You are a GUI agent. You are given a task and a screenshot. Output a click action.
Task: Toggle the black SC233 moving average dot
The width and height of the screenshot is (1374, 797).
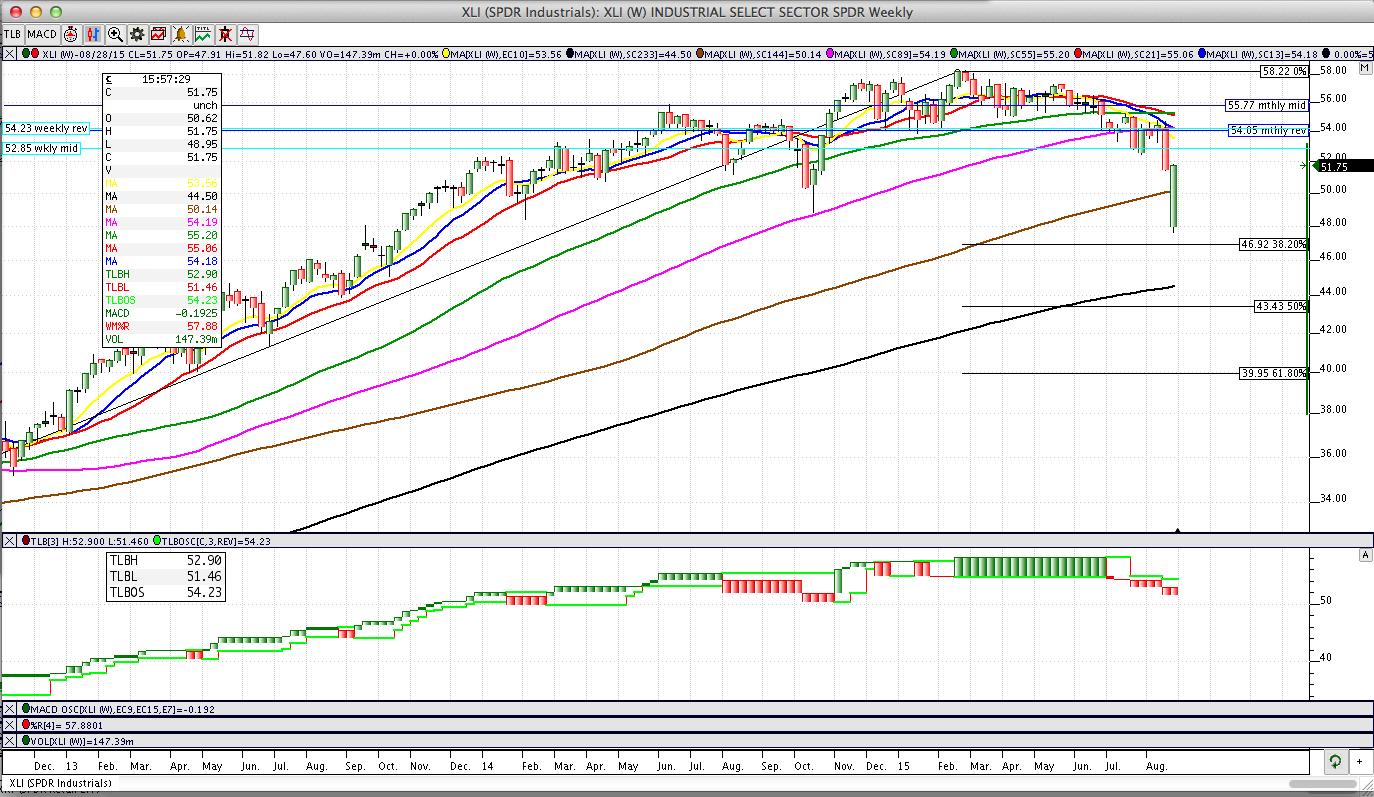(568, 53)
